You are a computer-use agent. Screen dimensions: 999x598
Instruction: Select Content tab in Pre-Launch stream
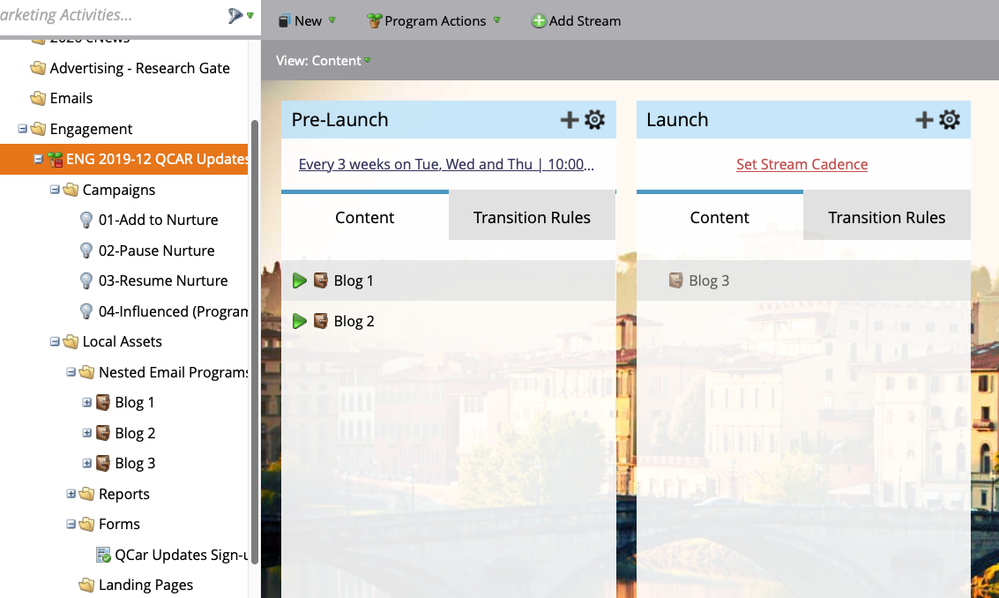(x=364, y=217)
